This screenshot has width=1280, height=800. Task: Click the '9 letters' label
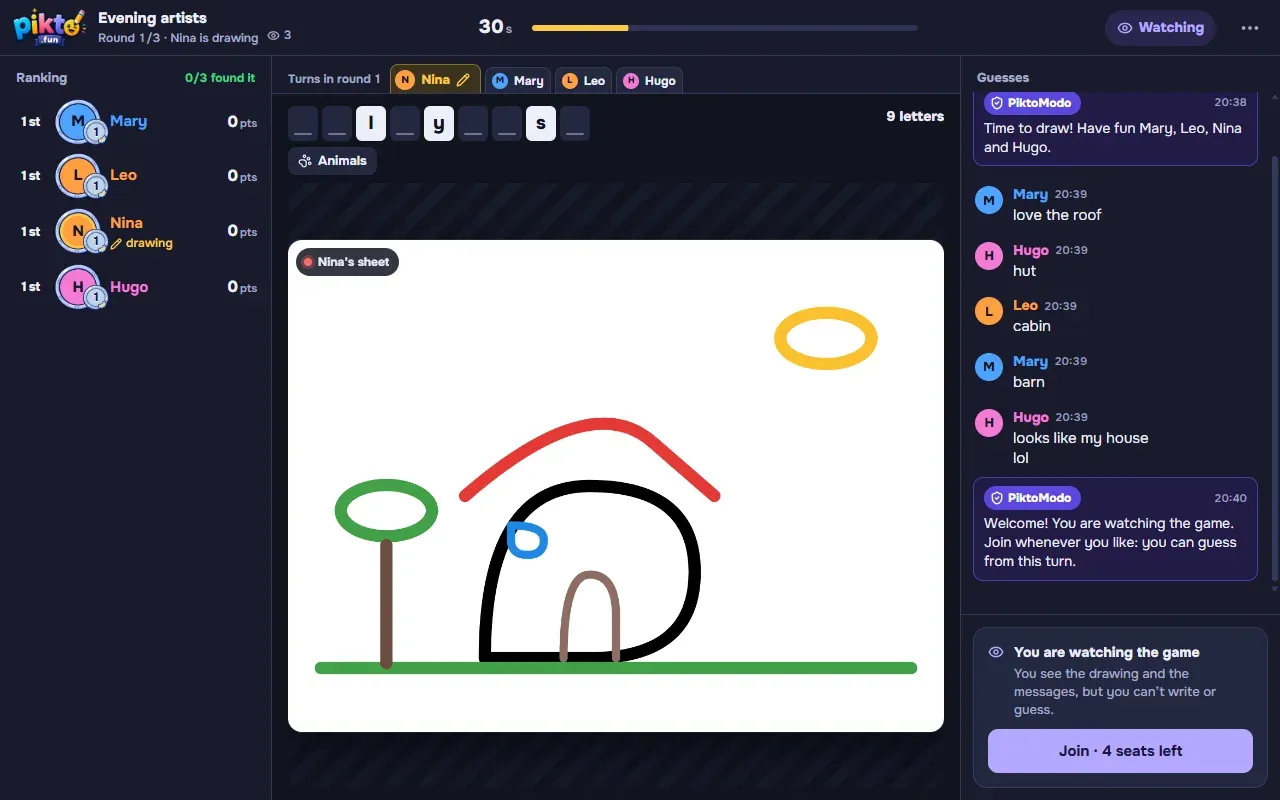coord(915,116)
